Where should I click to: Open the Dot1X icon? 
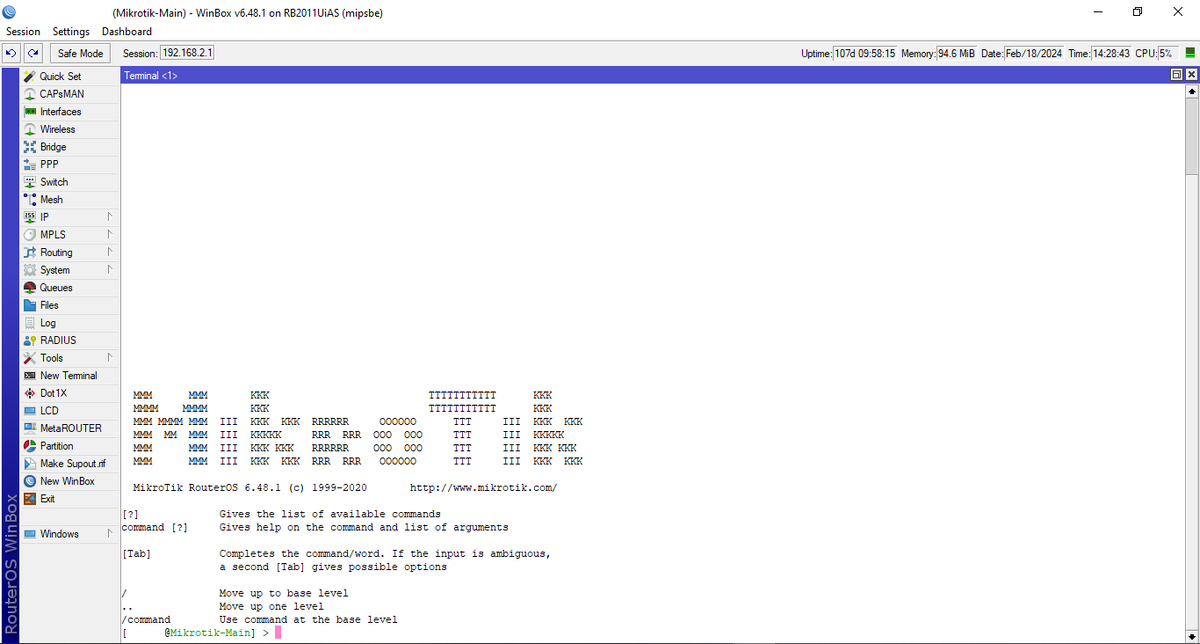point(30,393)
